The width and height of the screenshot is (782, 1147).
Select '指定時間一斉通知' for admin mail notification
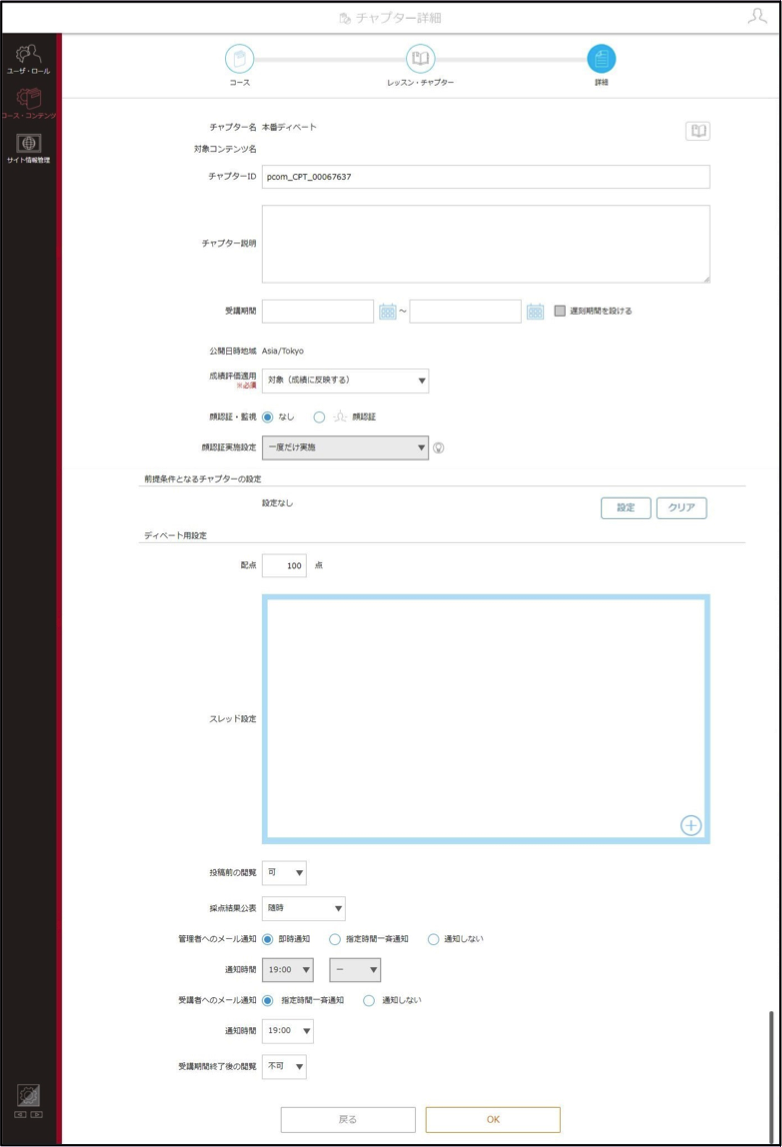point(334,939)
